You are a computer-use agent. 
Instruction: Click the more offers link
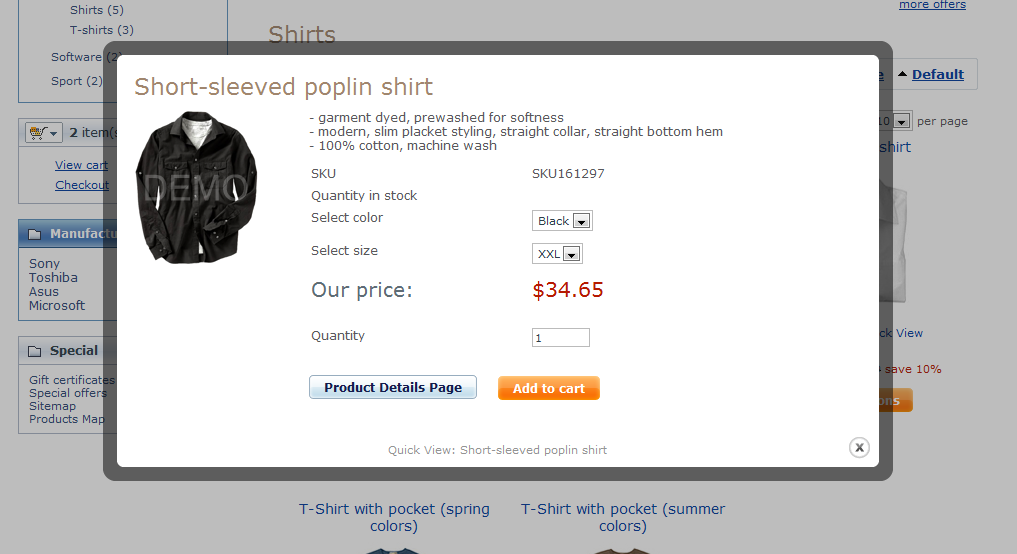tap(932, 5)
